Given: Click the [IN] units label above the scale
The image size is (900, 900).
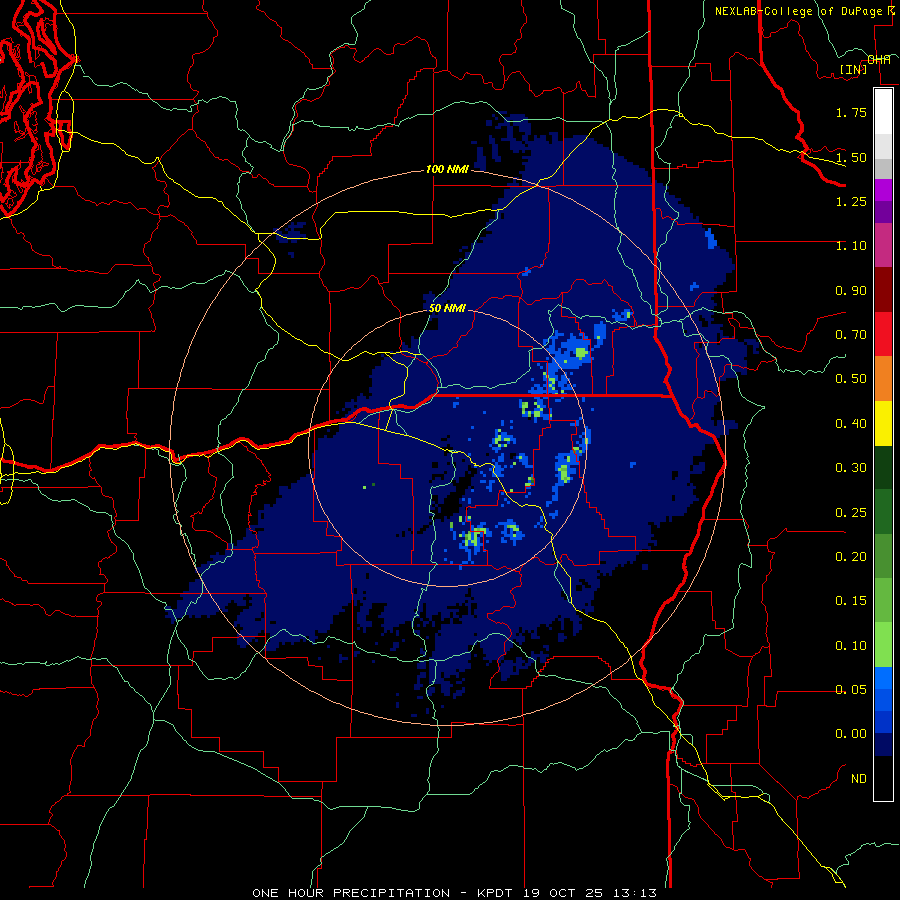Looking at the screenshot, I should click(x=853, y=69).
